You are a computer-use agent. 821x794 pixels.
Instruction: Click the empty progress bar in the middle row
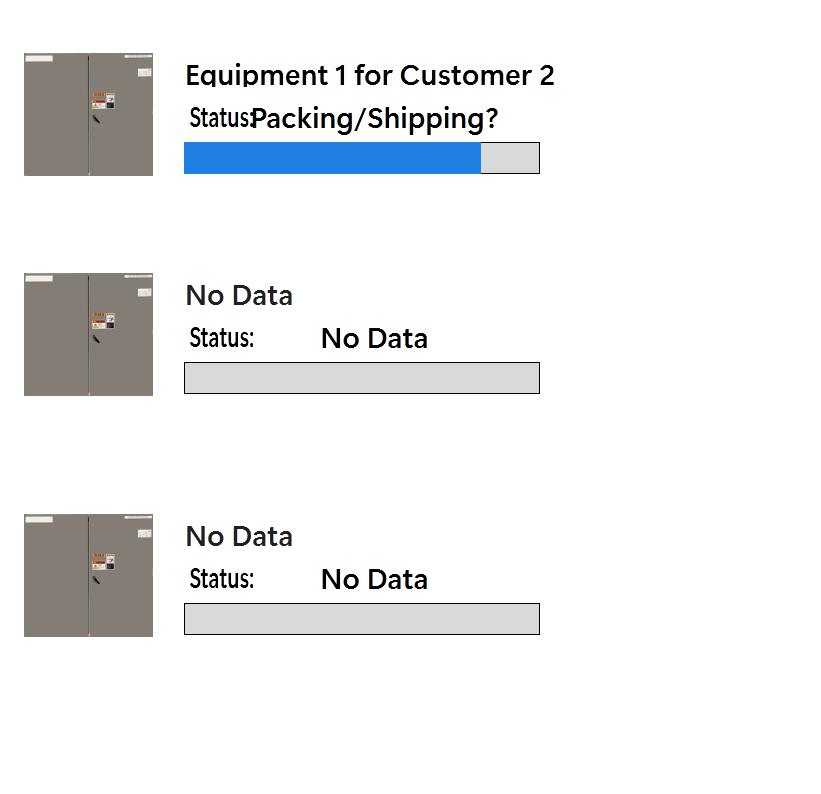tap(361, 378)
